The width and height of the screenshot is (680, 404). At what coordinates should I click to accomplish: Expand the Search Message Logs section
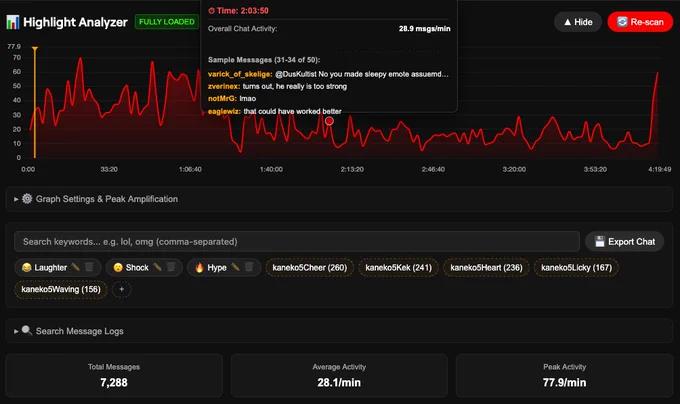point(339,331)
